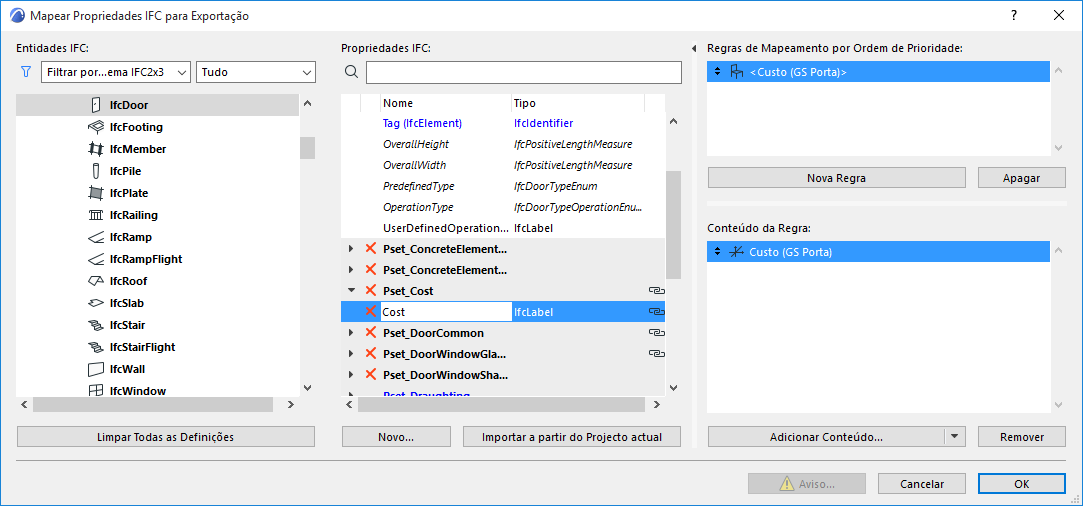Click the properties list vertical scrollbar thumb
This screenshot has width=1083, height=506.
point(673,224)
